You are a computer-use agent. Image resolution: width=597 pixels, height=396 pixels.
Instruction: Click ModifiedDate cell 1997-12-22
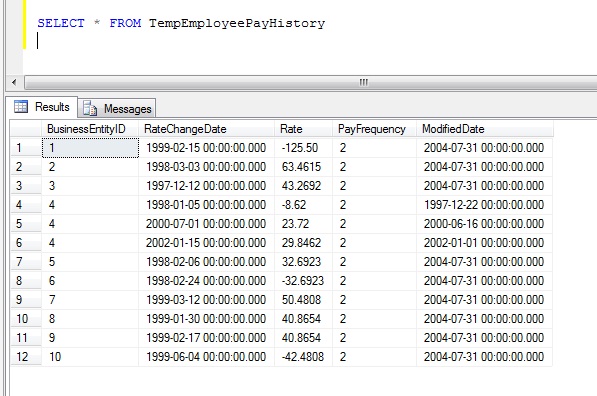(x=485, y=205)
